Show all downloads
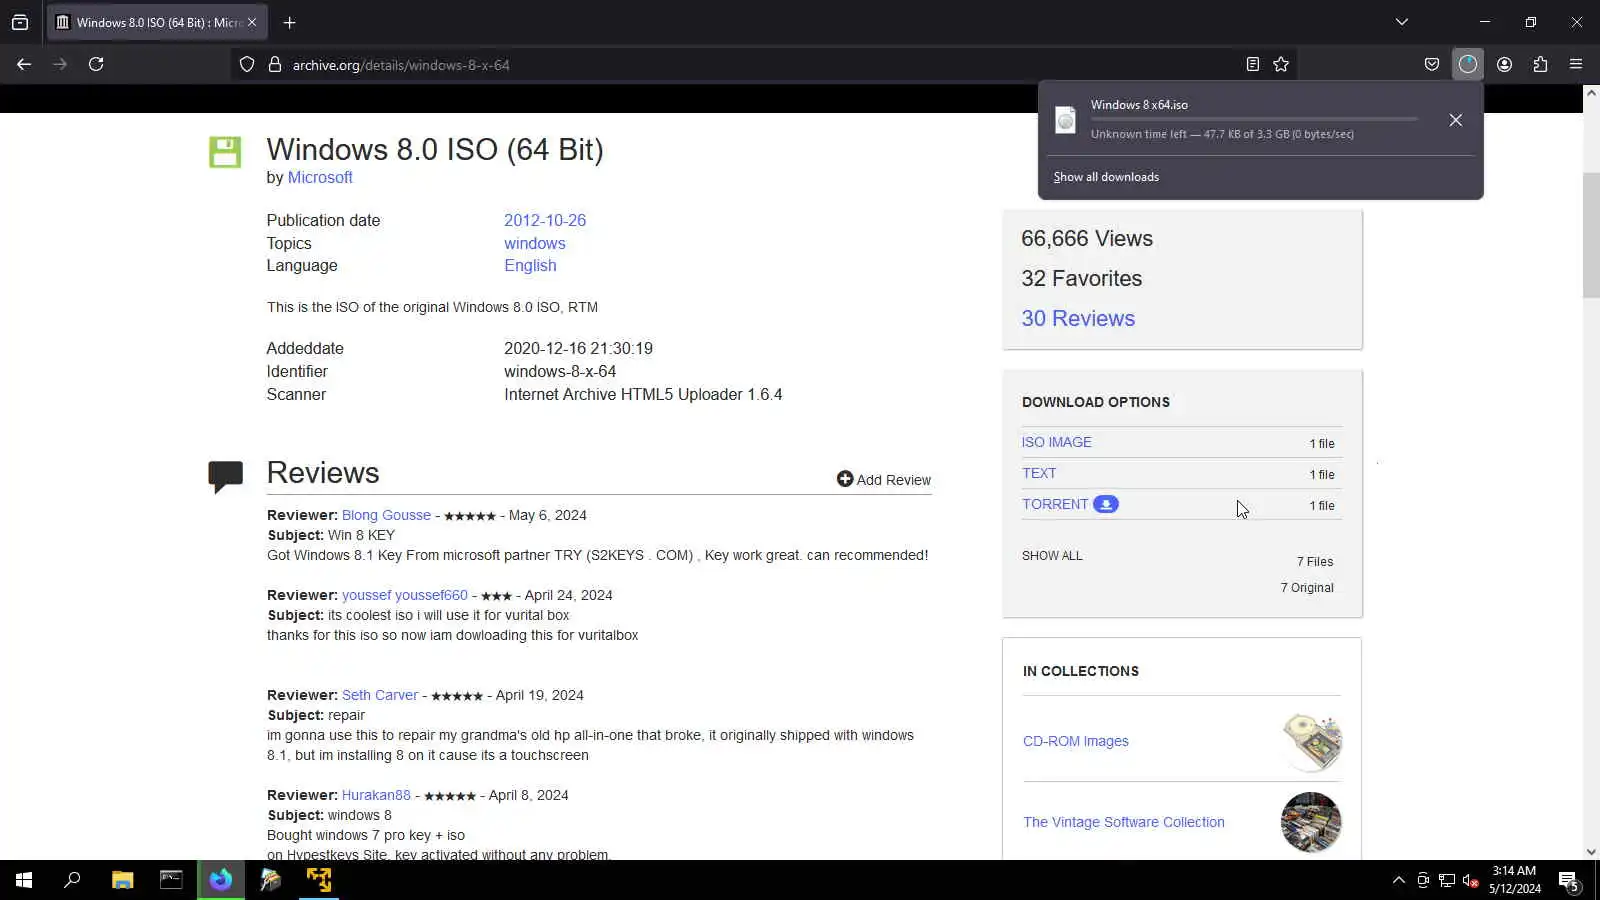1600x900 pixels. tap(1106, 177)
